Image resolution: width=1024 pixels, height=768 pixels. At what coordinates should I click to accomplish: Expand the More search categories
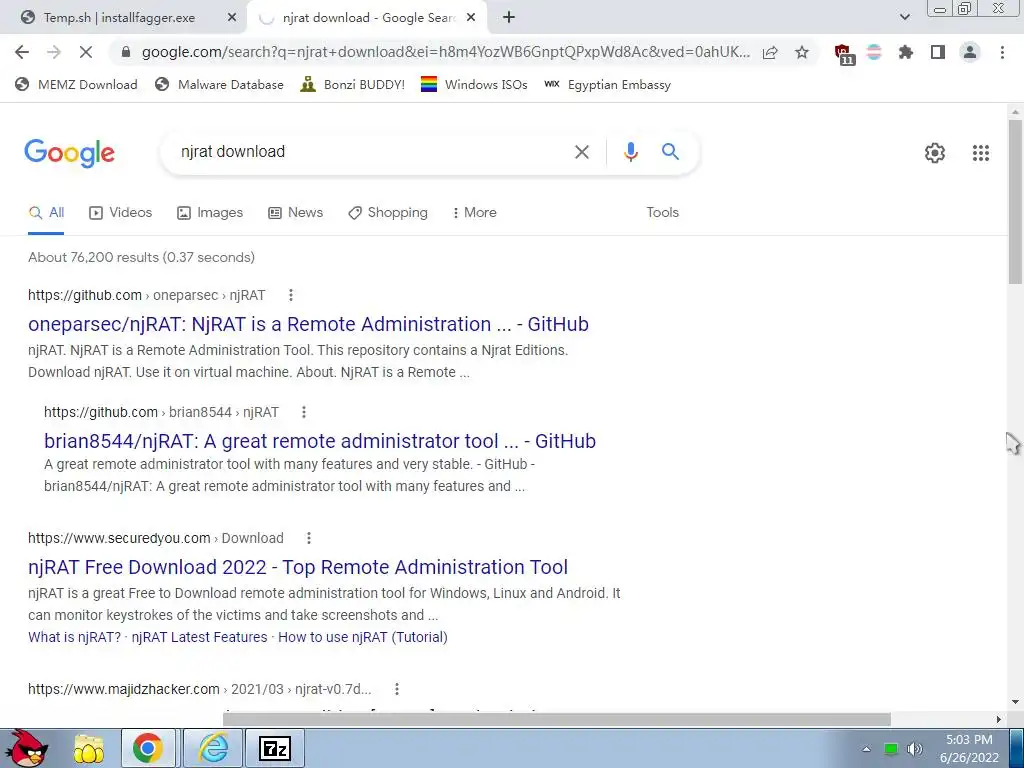pyautogui.click(x=474, y=213)
